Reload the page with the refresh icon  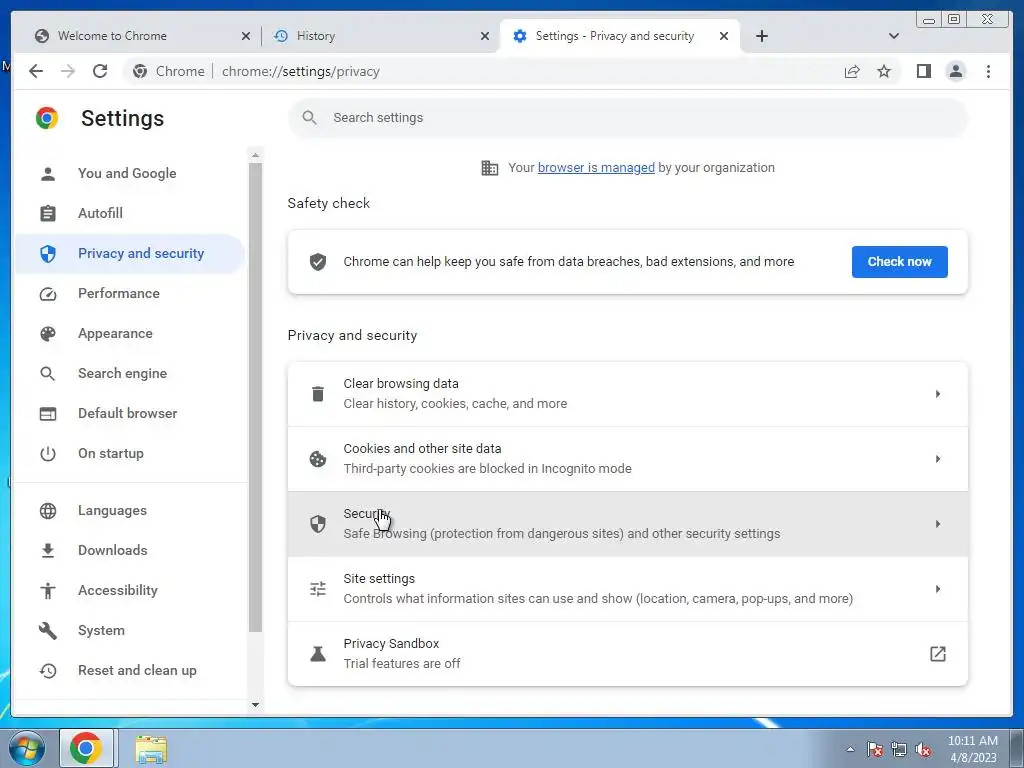pos(100,71)
